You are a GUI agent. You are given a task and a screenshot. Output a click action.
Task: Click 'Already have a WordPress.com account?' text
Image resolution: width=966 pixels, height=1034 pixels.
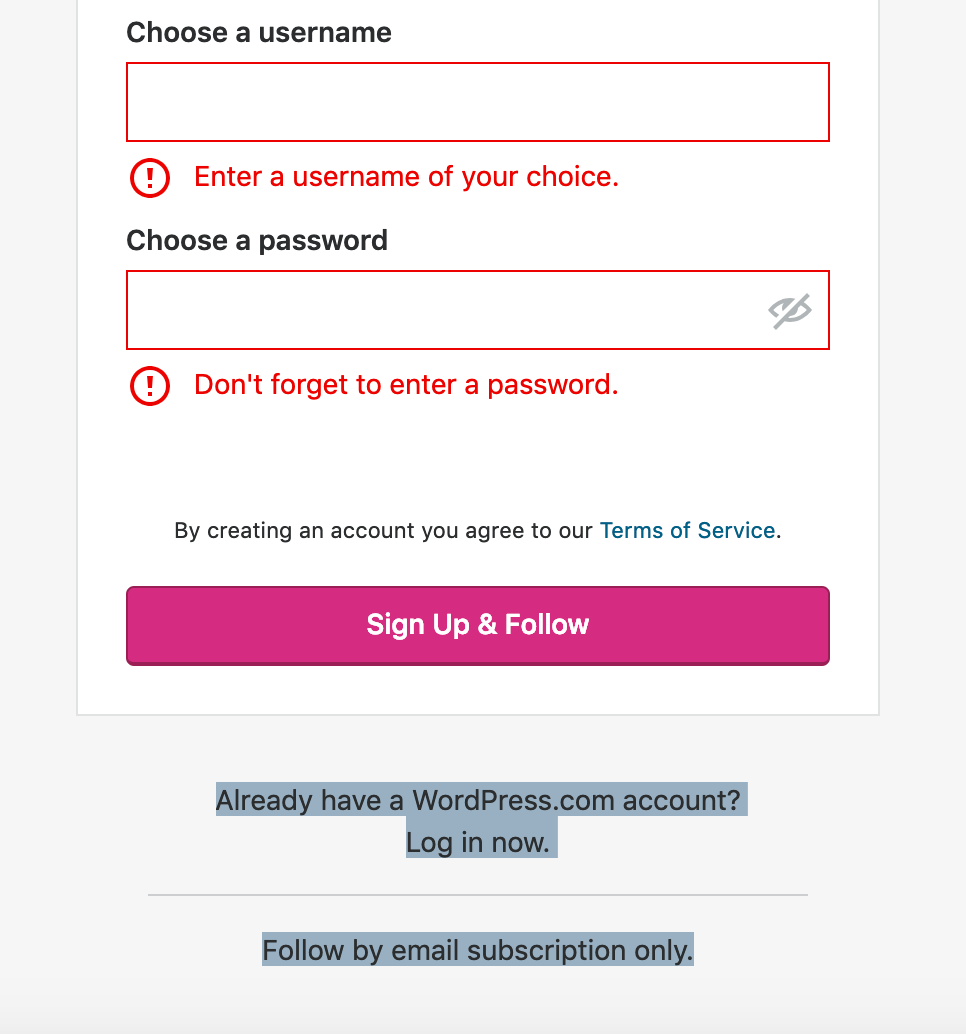[x=478, y=801]
